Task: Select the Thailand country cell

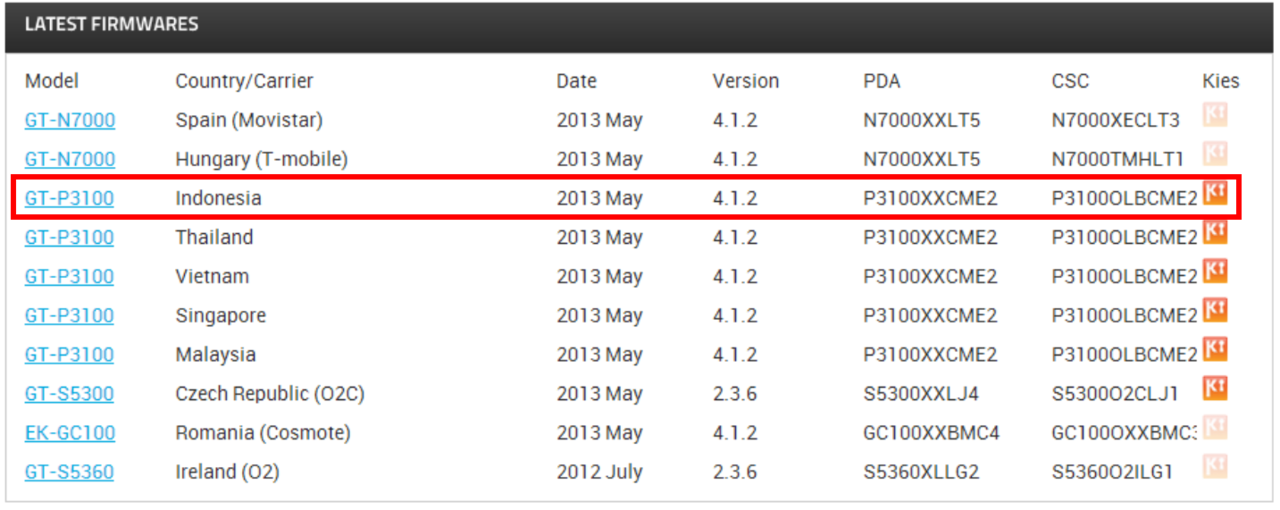Action: (x=214, y=237)
